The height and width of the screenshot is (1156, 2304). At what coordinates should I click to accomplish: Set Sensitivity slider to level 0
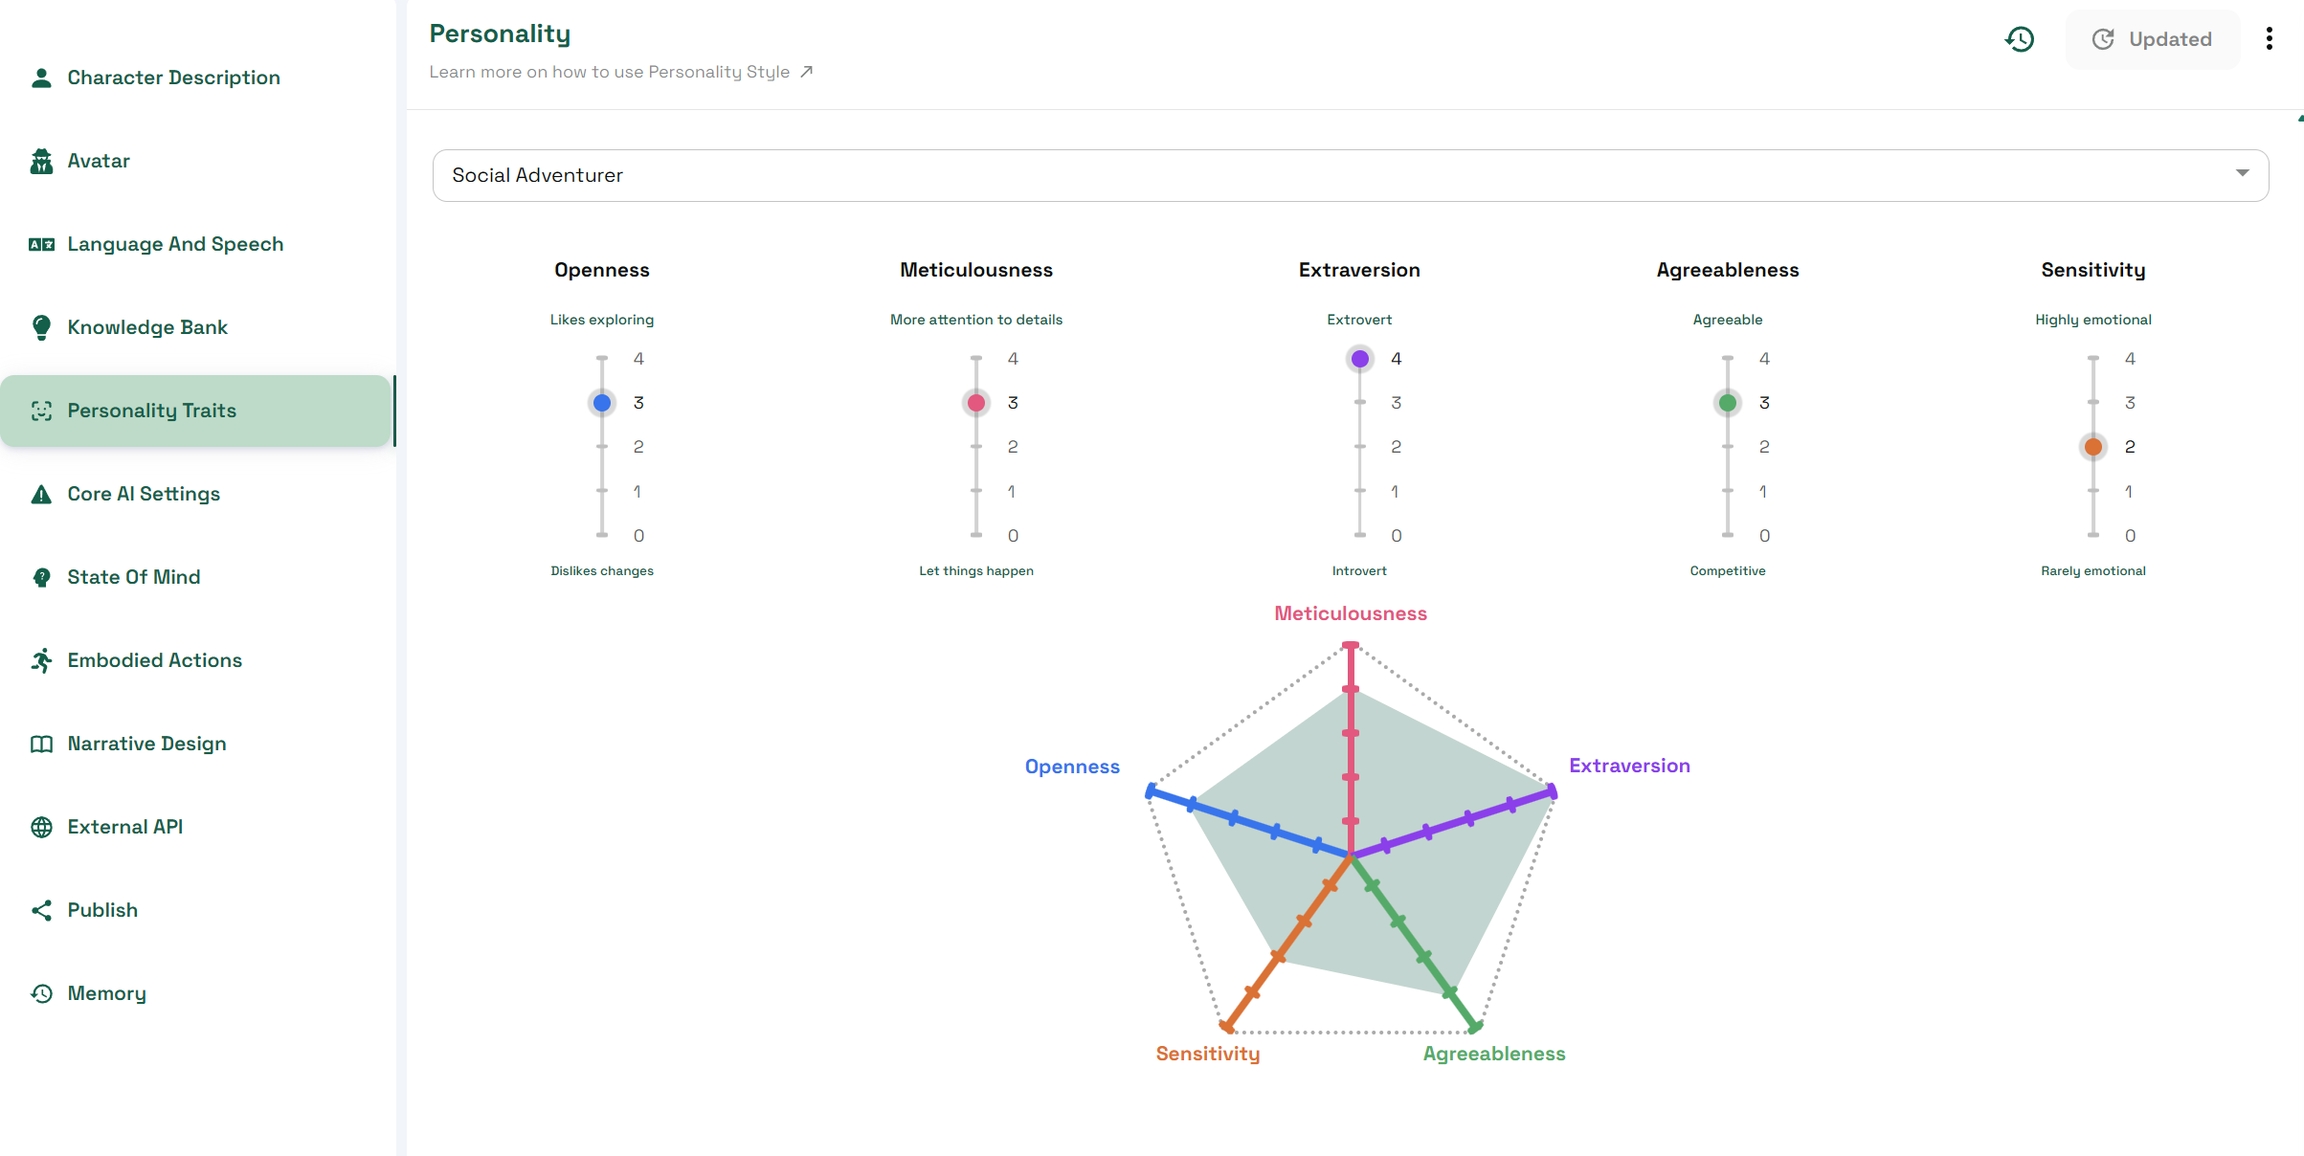(2093, 535)
